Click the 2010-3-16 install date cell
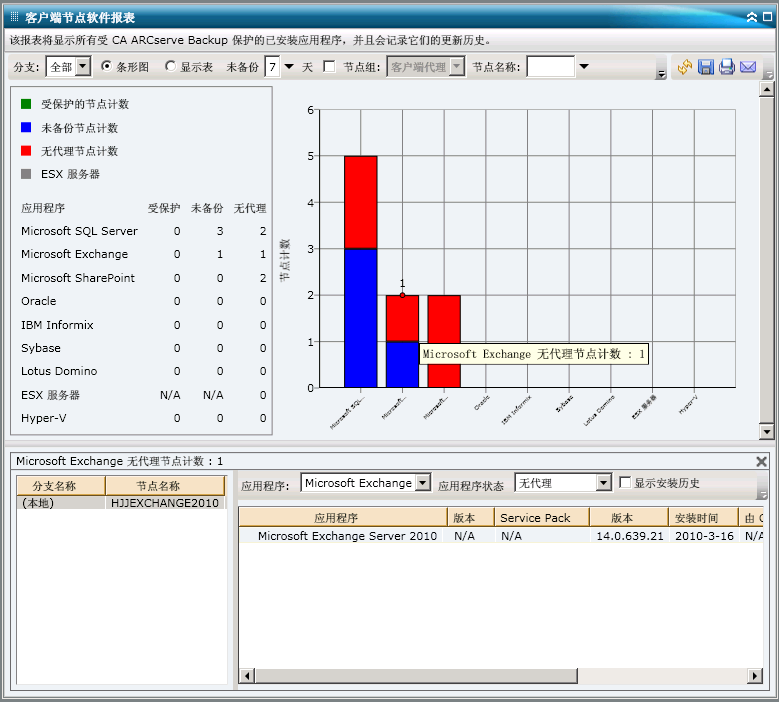The width and height of the screenshot is (779, 702). [704, 536]
